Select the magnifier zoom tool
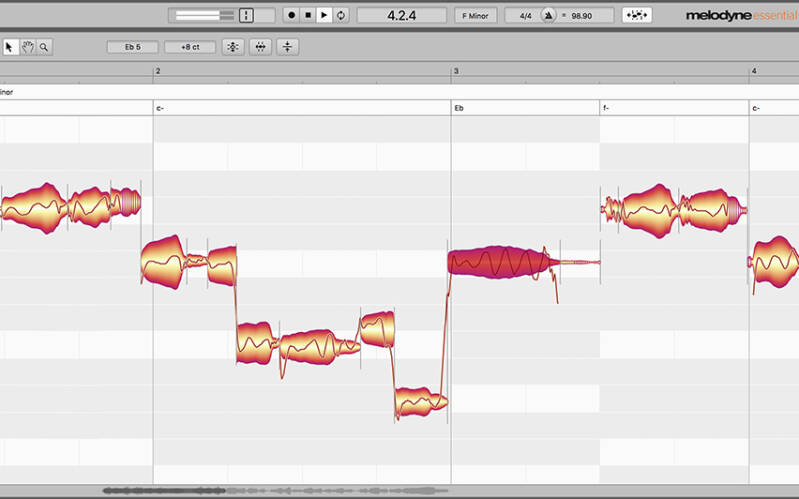Screen dimensions: 799x499 coord(44,47)
